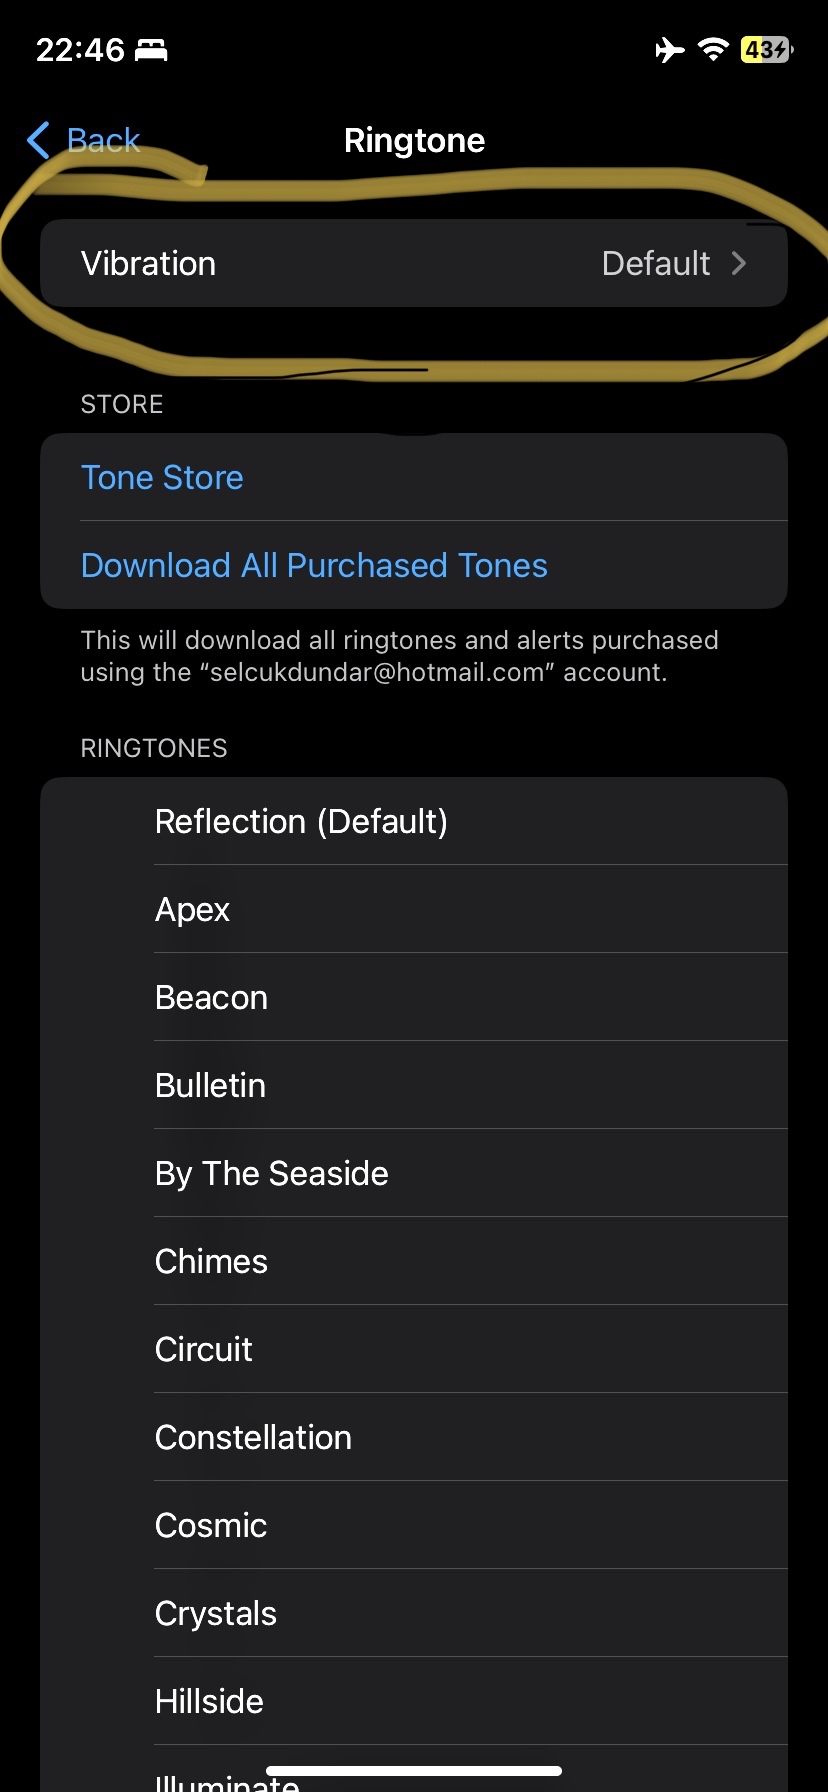Choose the Chimes ringtone

[414, 1261]
